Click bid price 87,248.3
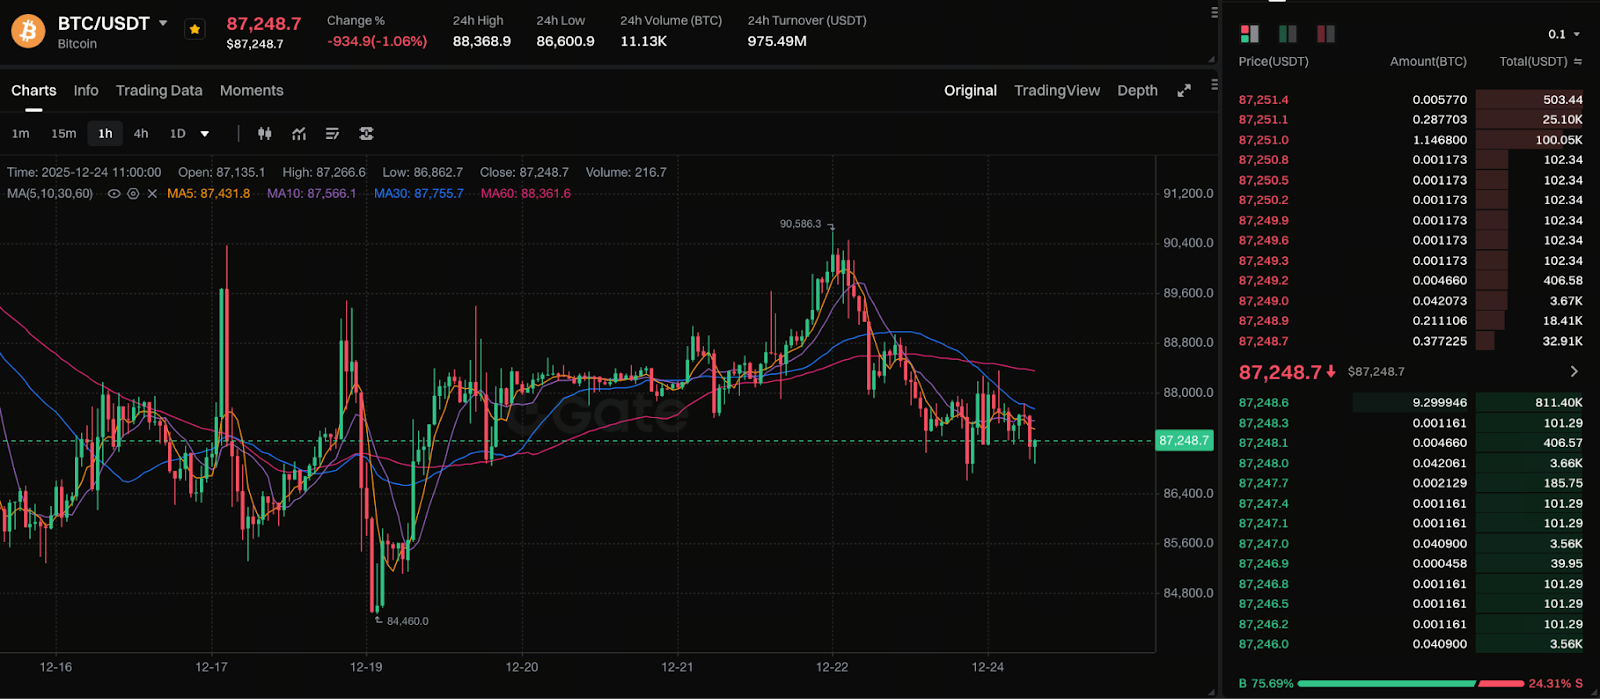 click(1264, 423)
